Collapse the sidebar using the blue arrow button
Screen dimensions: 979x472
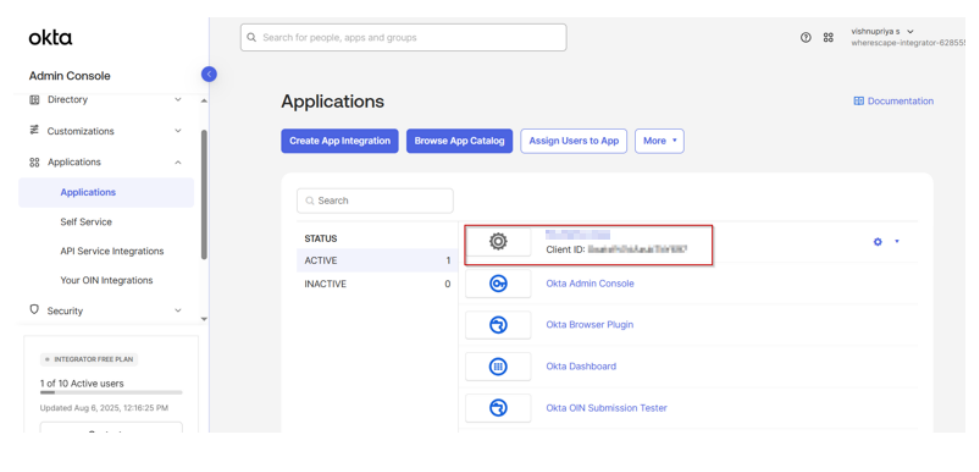(x=209, y=73)
